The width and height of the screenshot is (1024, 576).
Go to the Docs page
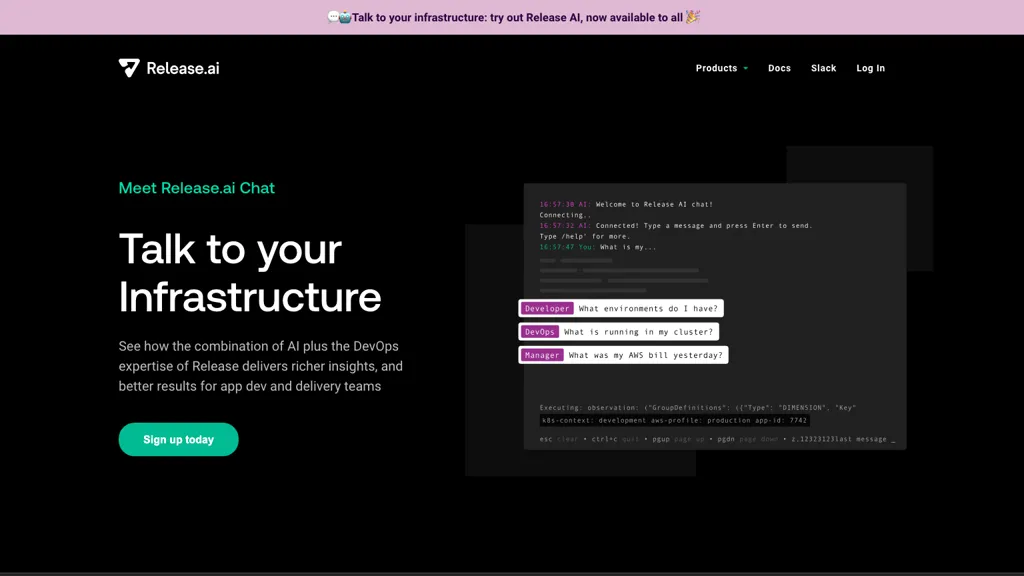click(x=779, y=68)
